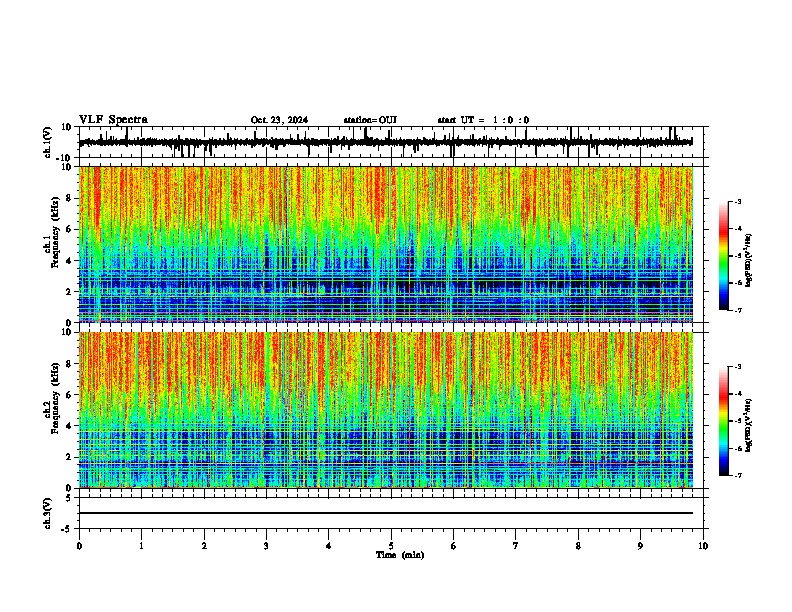Image resolution: width=792 pixels, height=612 pixels.
Task: Click time axis tick label "3"
Action: (x=266, y=546)
